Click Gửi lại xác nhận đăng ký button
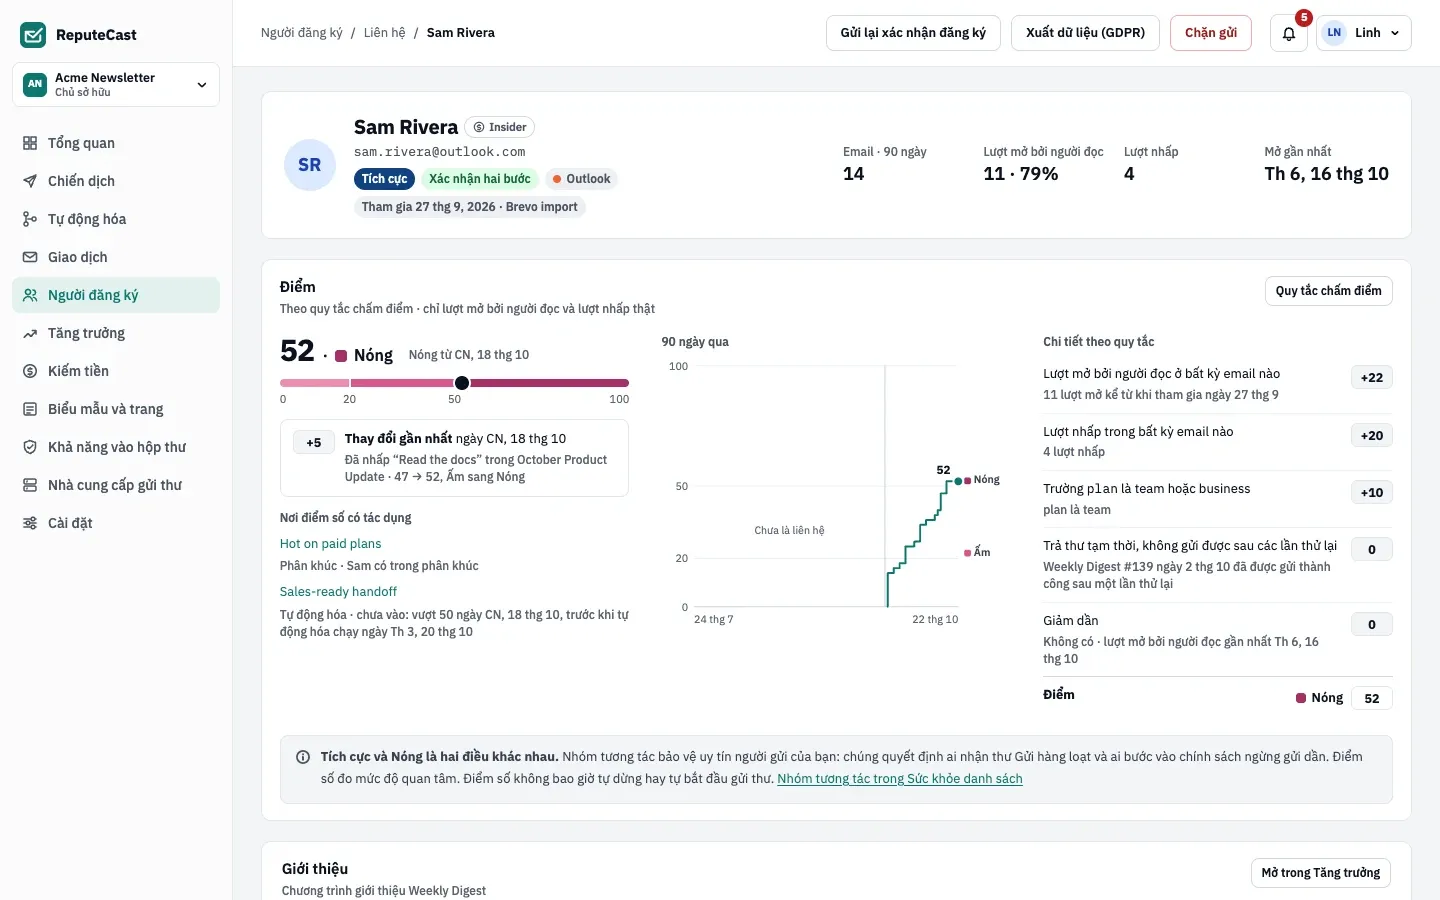 click(x=913, y=33)
